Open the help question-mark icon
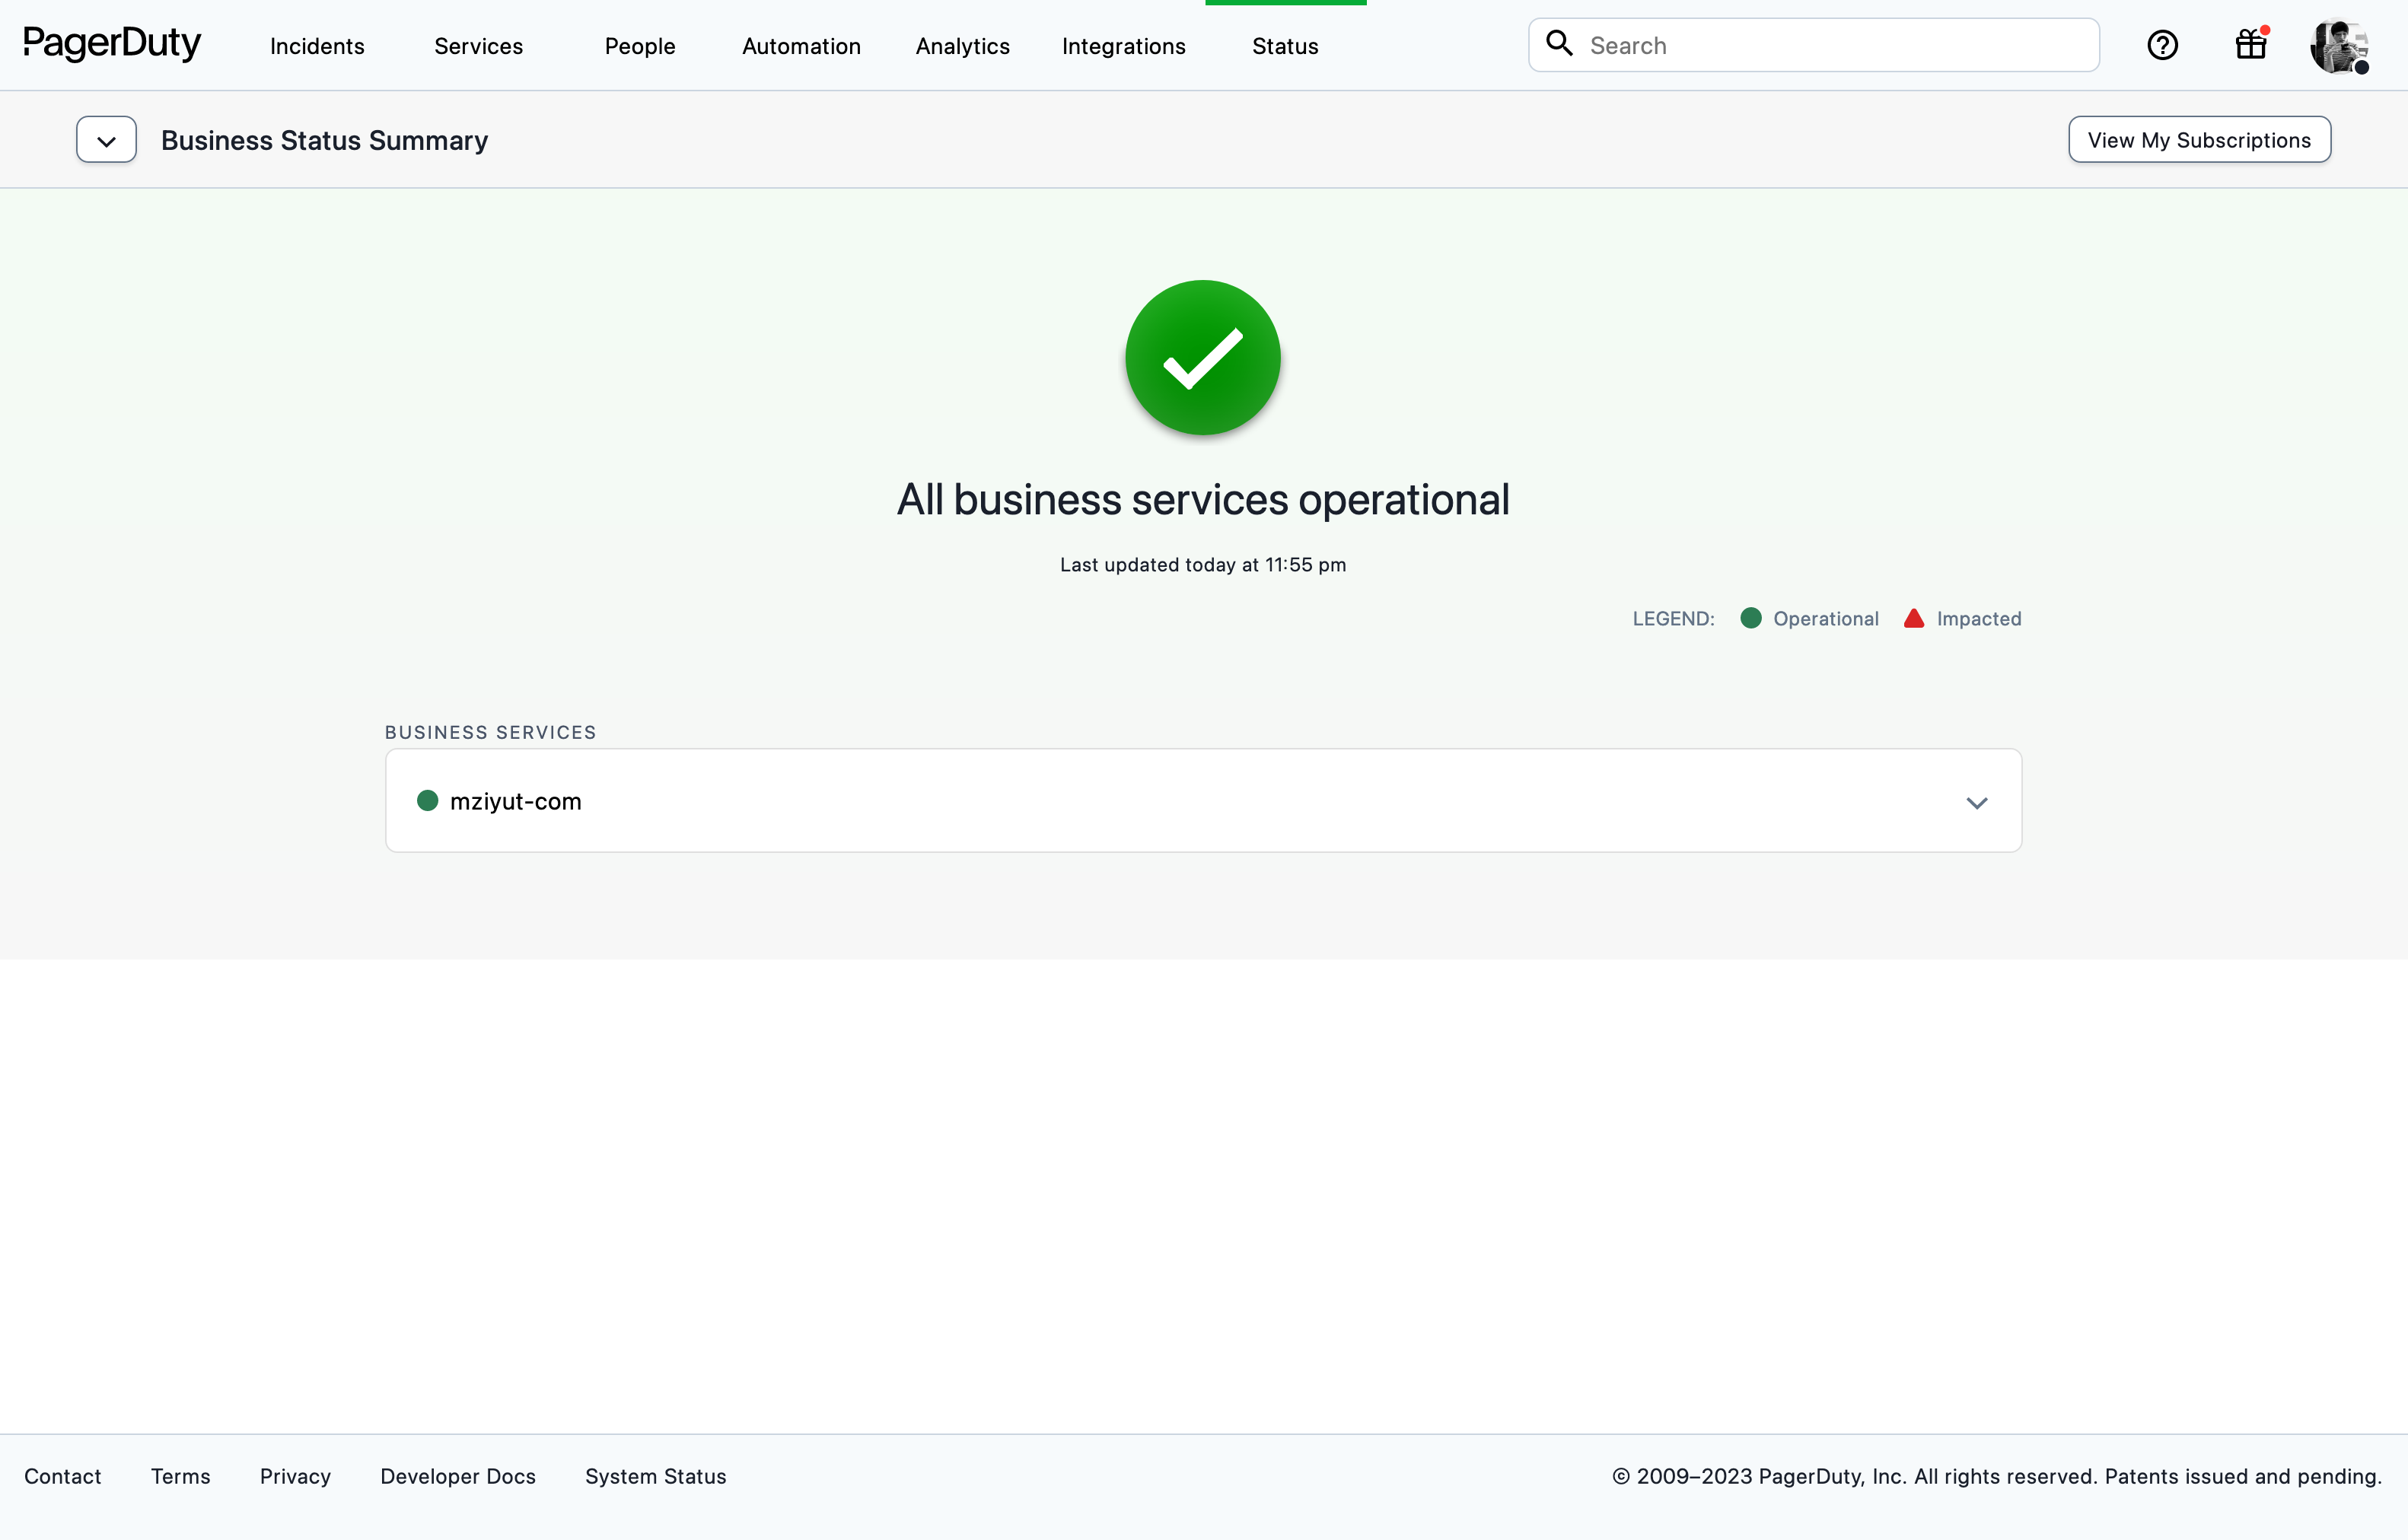 (2162, 45)
